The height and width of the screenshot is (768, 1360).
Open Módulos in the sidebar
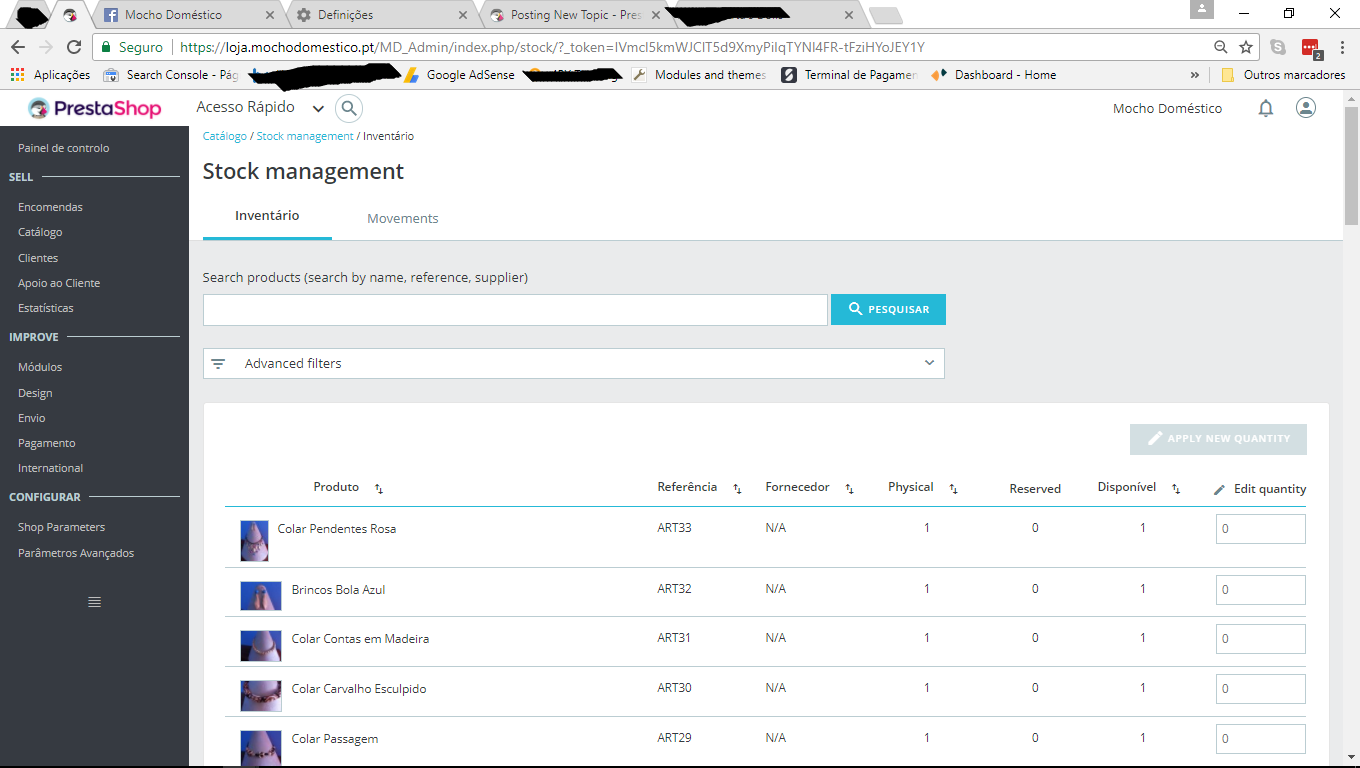[x=40, y=367]
